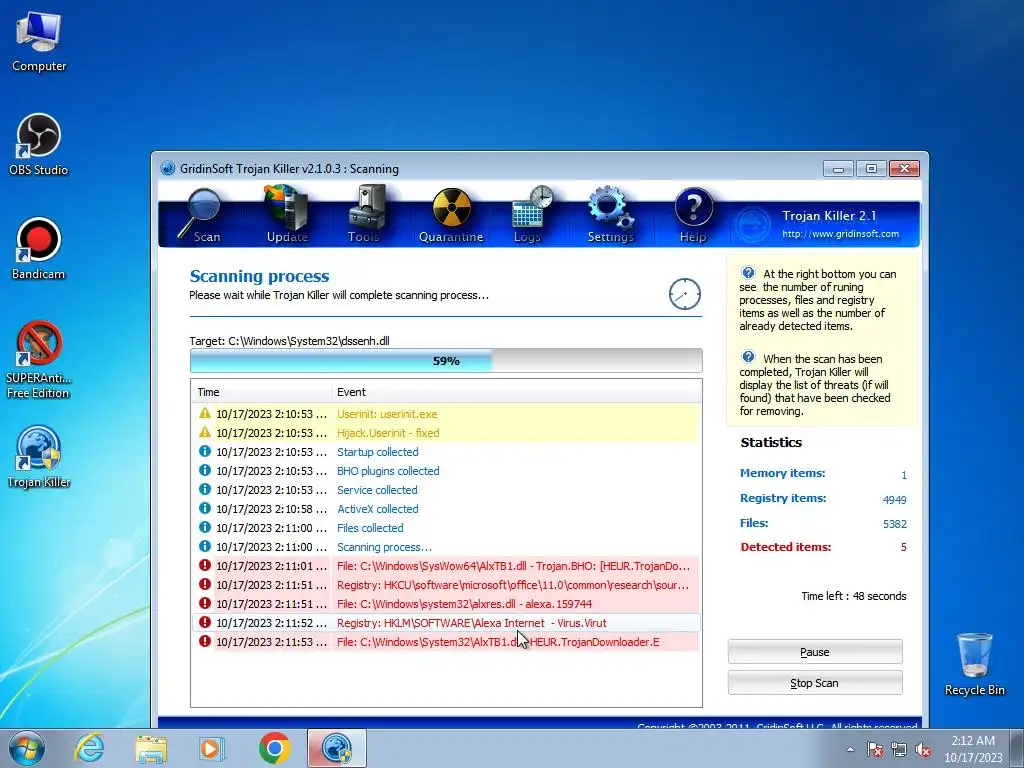Click the Detected items label
1024x768 pixels.
tap(786, 547)
